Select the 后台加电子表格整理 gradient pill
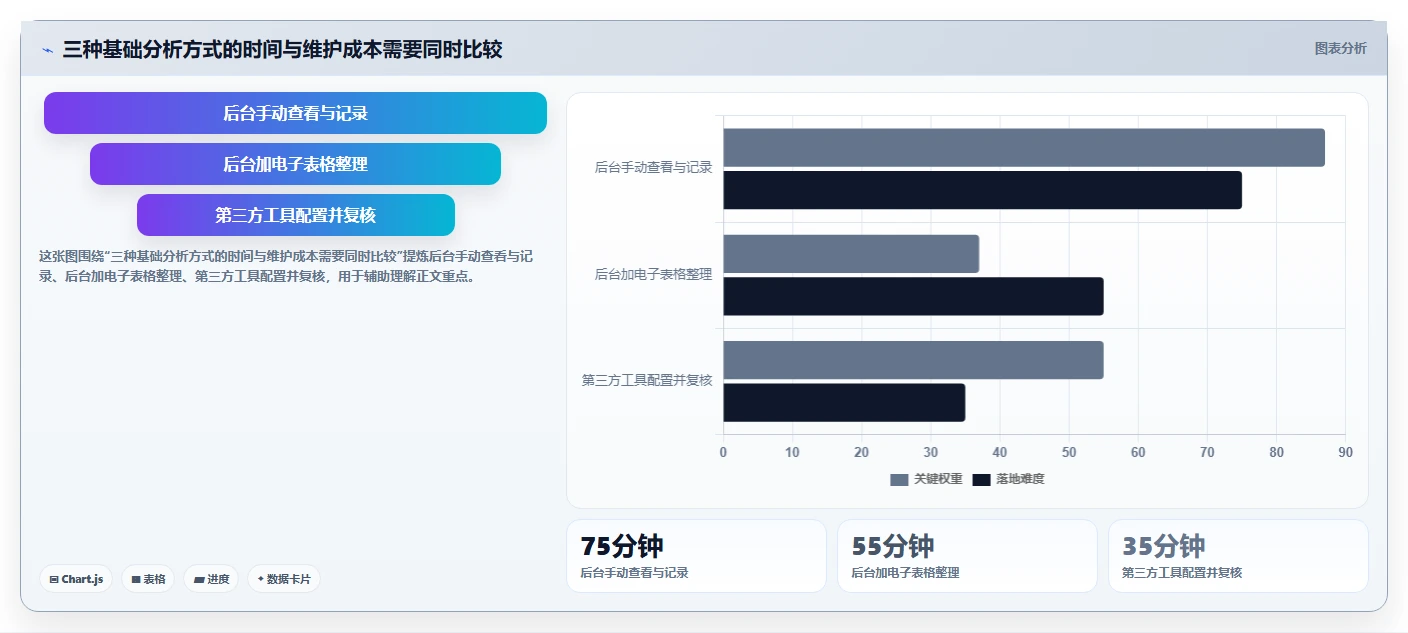The image size is (1408, 633). 295,164
